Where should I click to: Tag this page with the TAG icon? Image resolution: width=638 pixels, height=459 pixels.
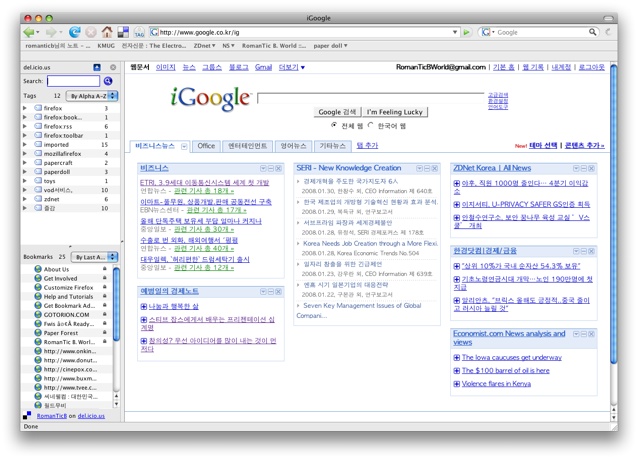(139, 32)
